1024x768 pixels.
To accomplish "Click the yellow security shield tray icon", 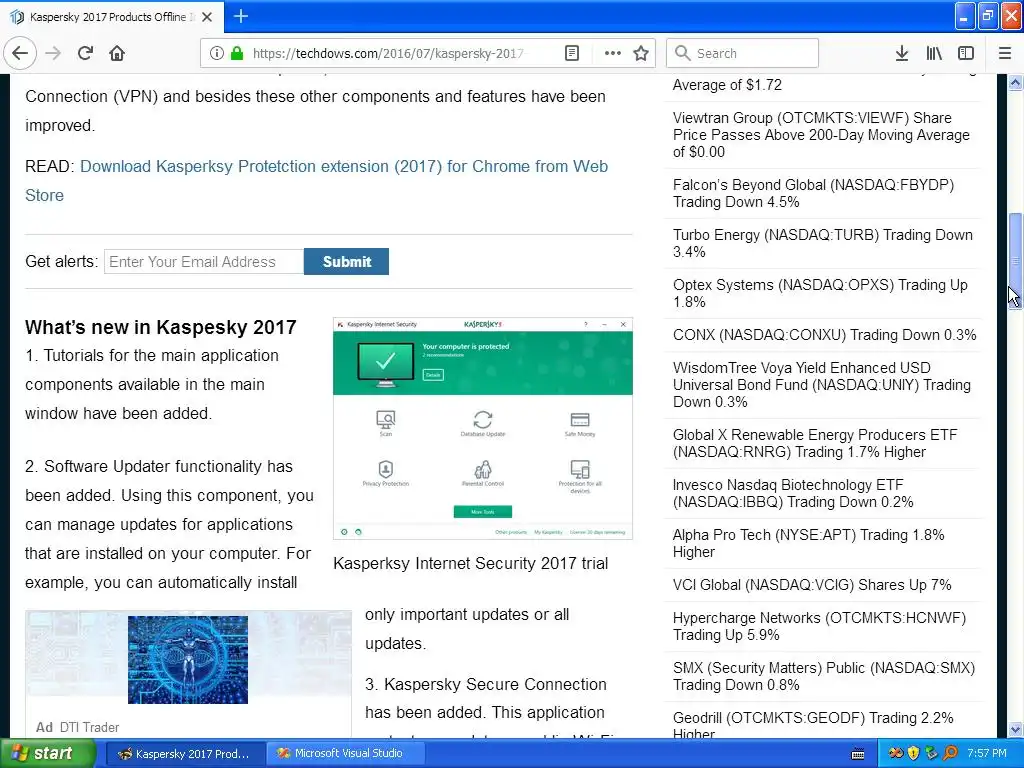I will [x=914, y=754].
